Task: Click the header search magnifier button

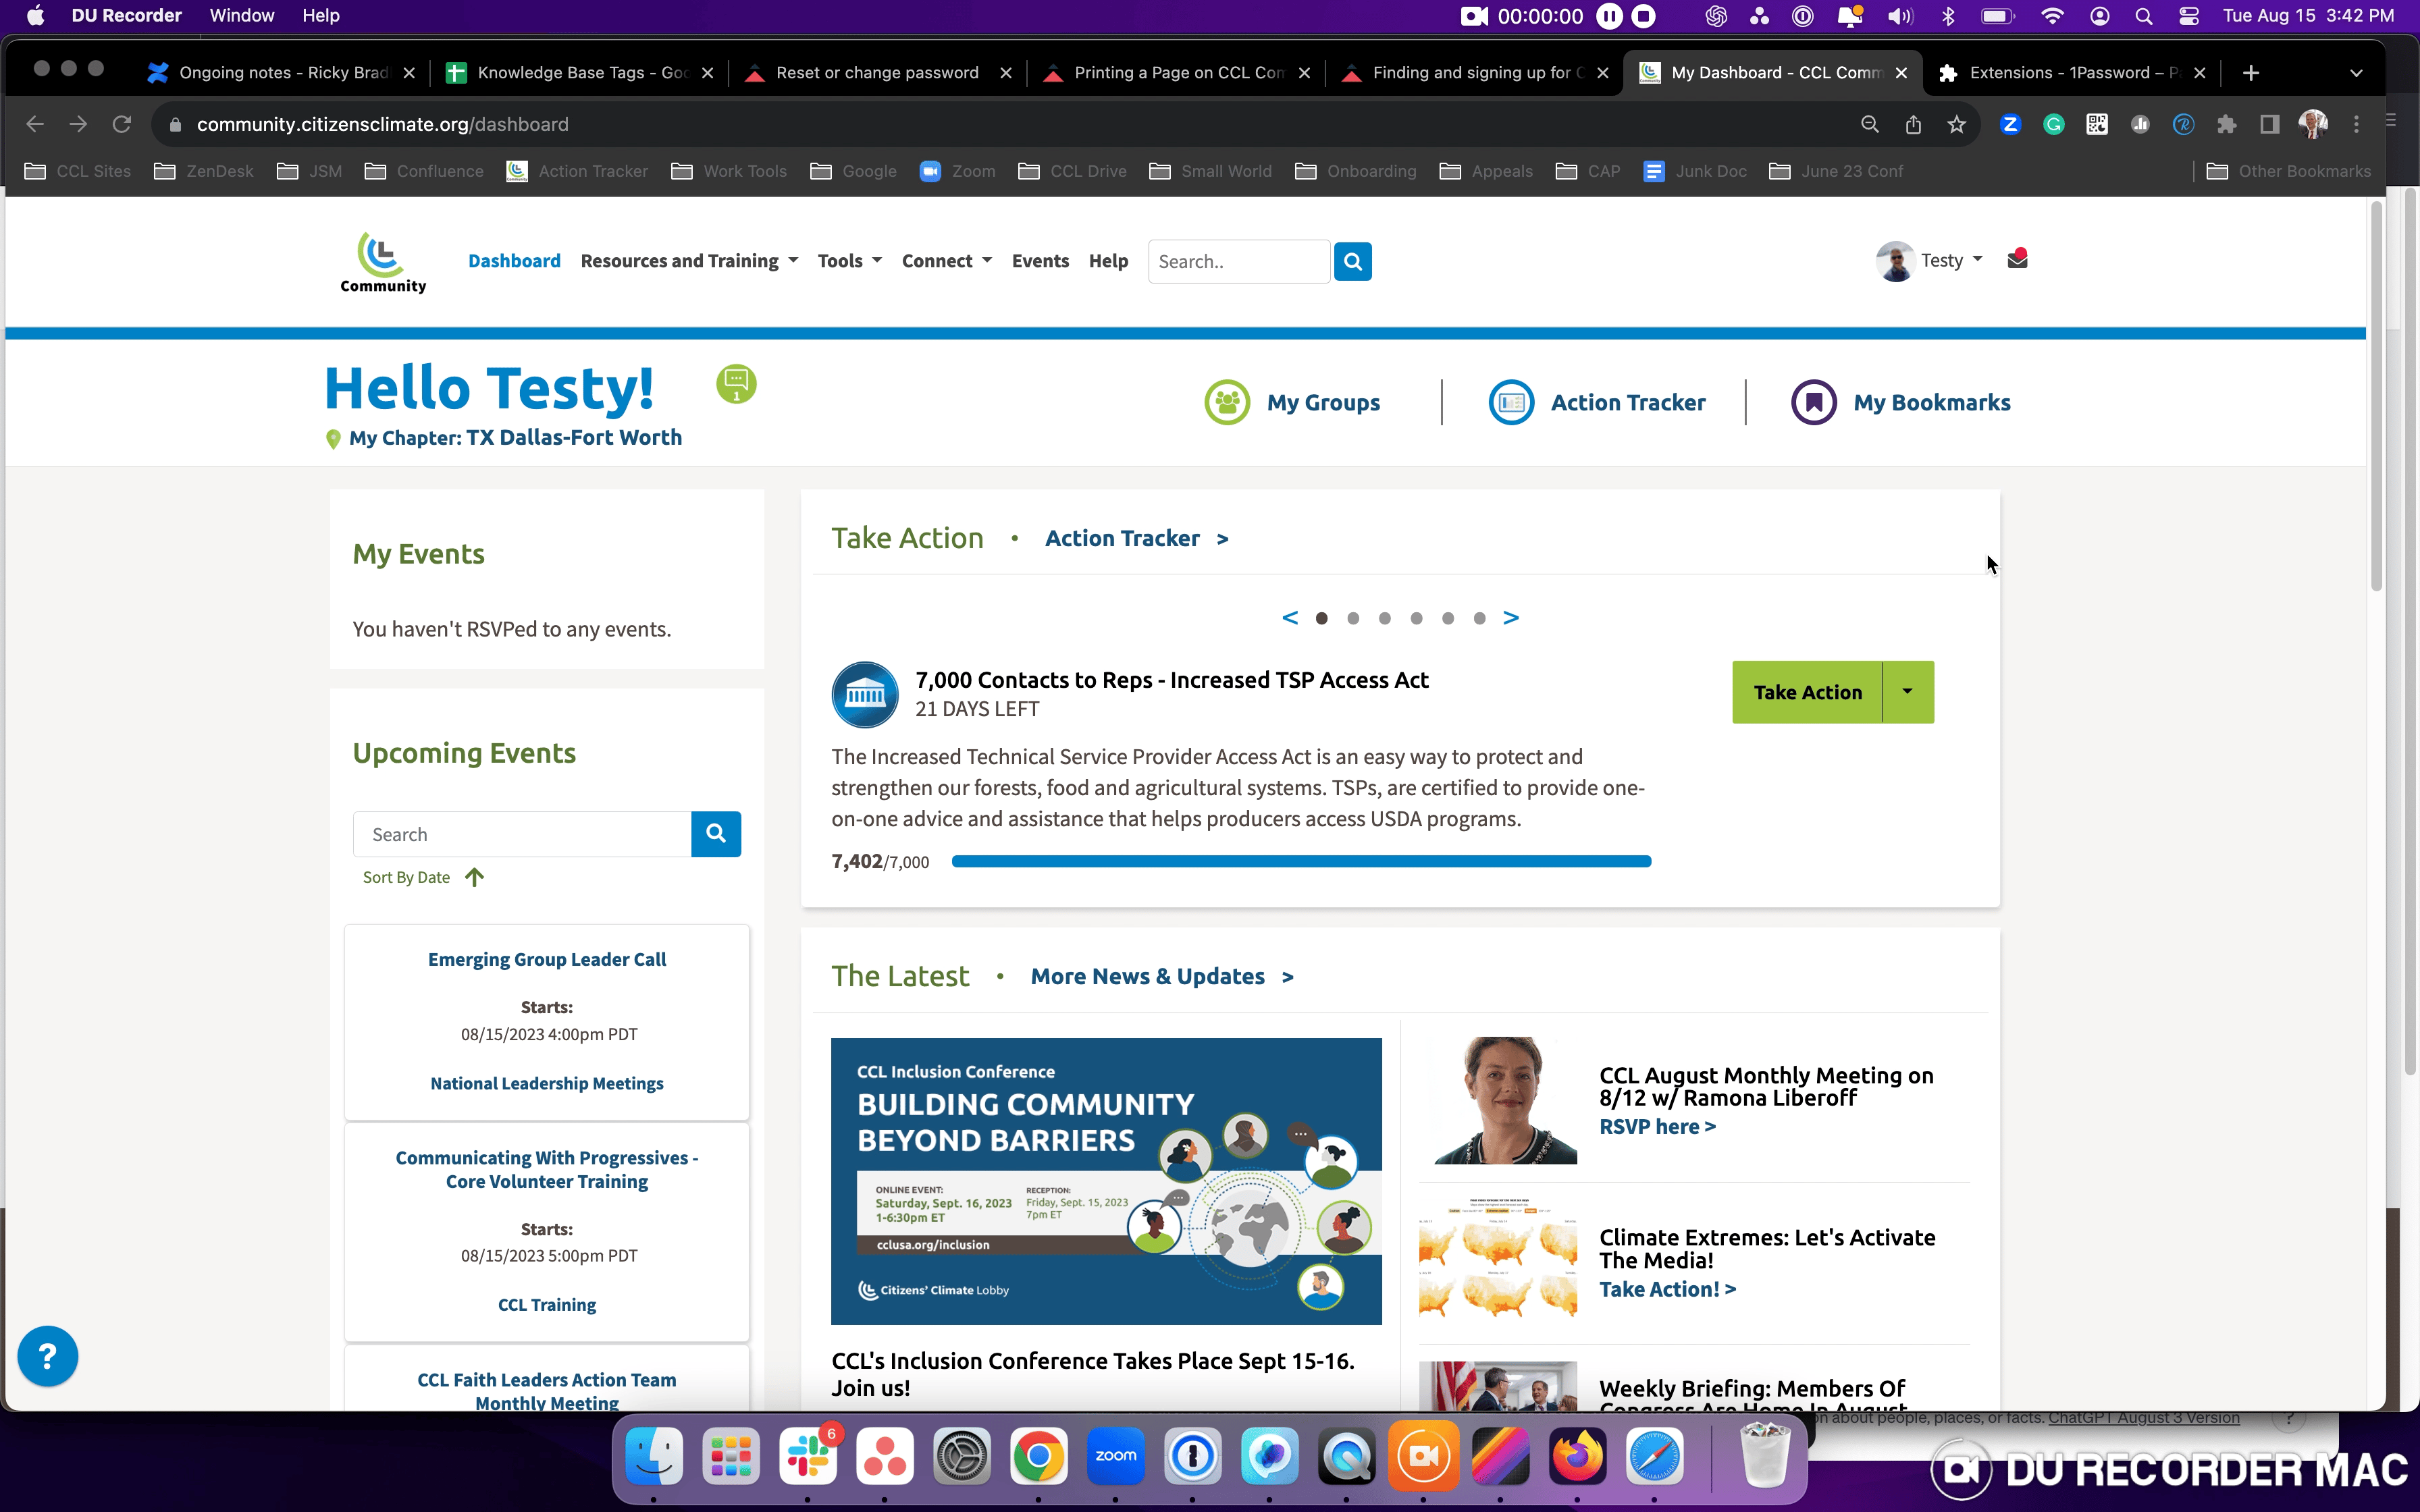Action: [1353, 262]
